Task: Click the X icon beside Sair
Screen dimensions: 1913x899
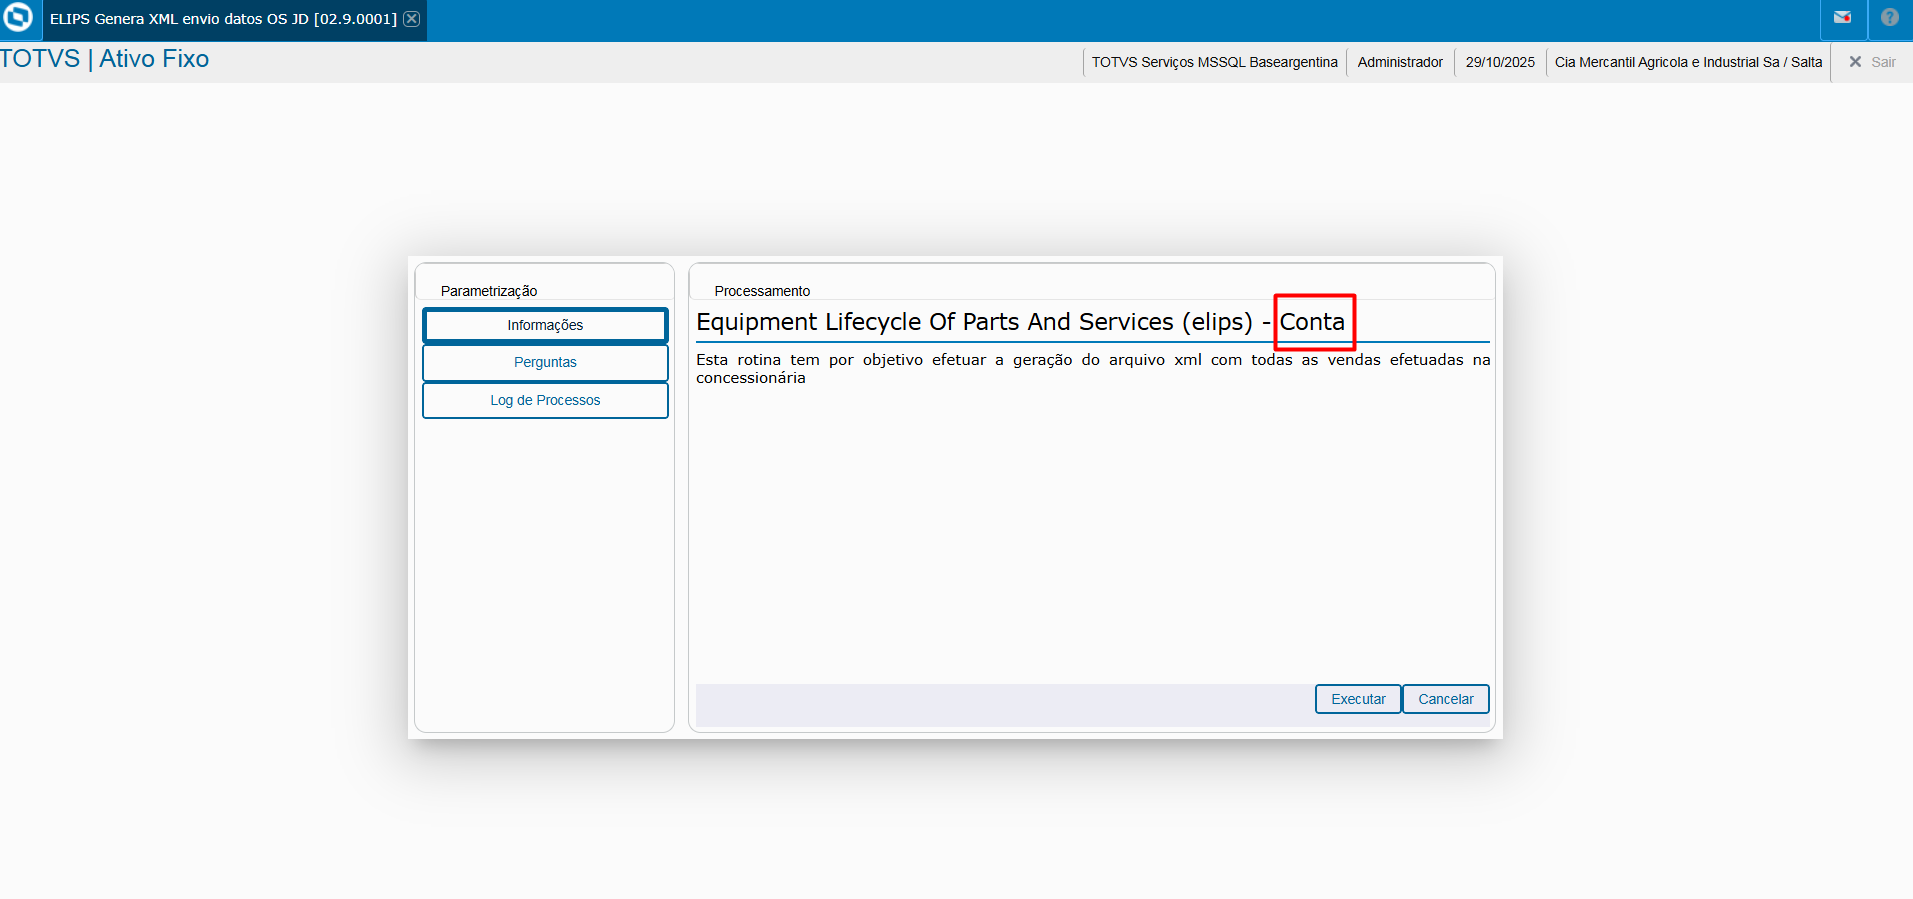Action: [1855, 62]
